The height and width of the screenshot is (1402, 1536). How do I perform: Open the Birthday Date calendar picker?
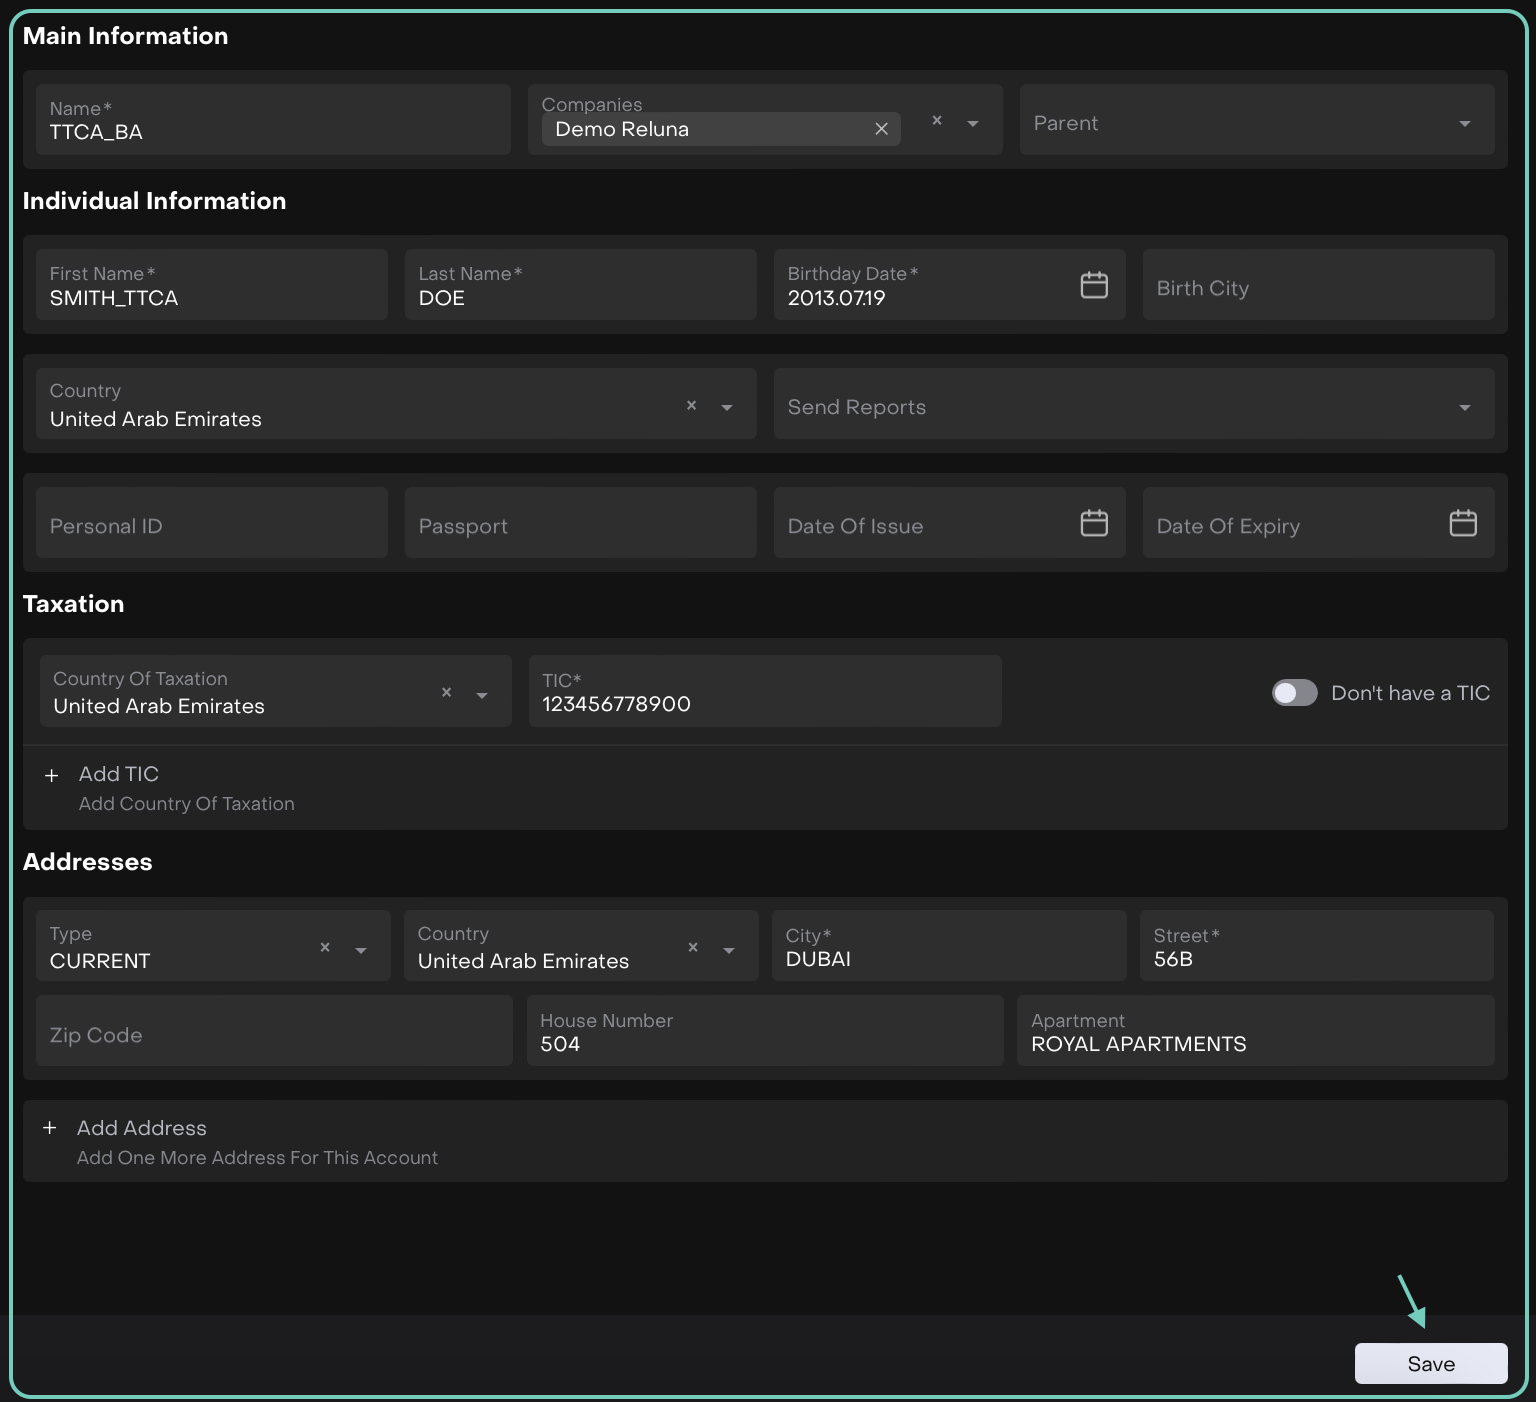(x=1094, y=285)
